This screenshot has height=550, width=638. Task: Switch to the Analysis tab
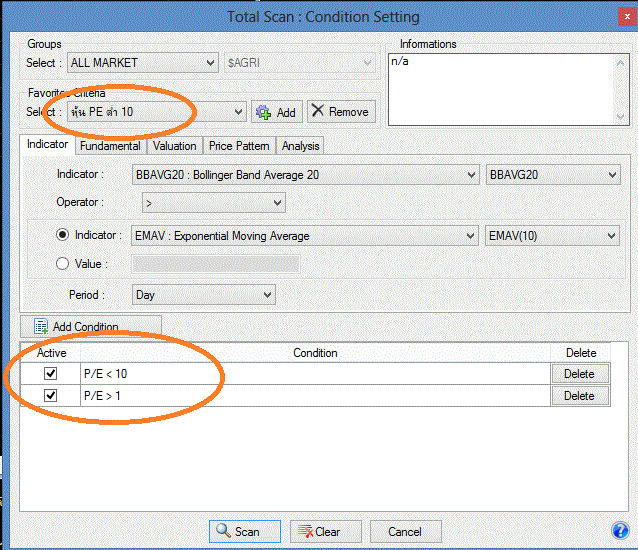tap(301, 146)
